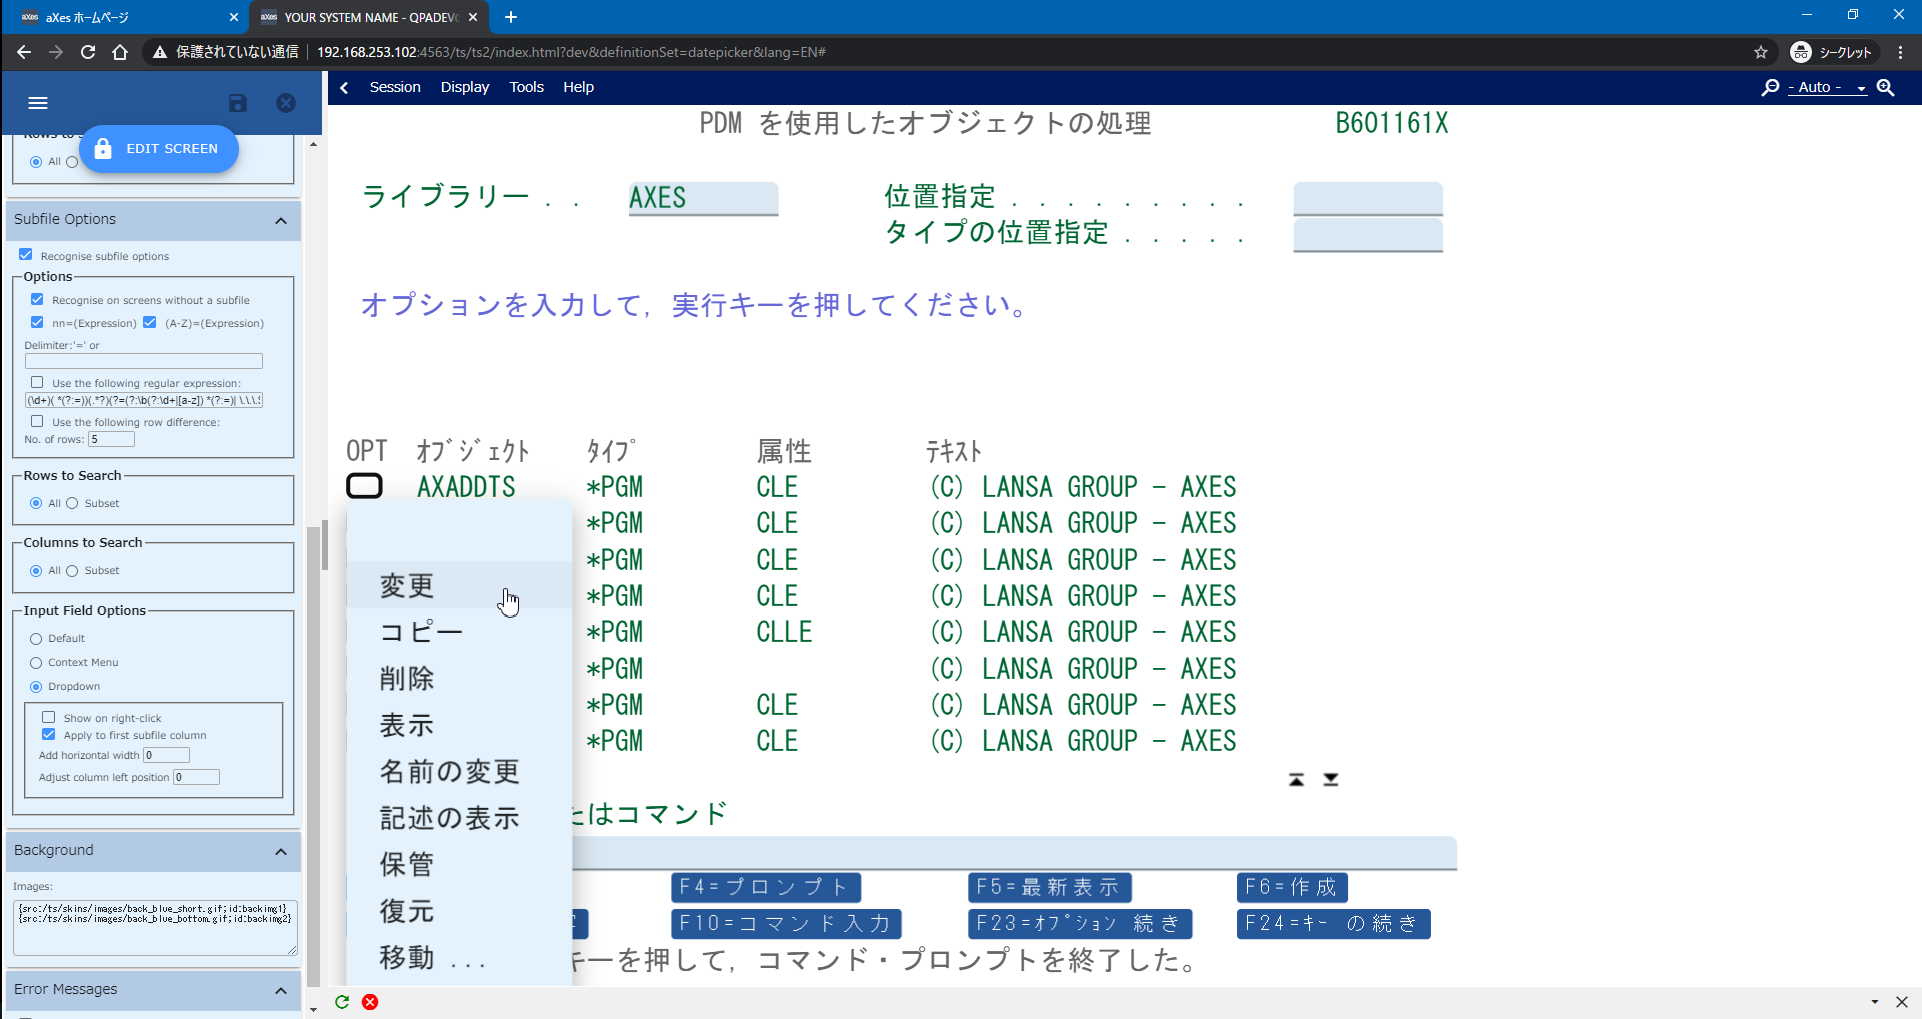1922x1019 pixels.
Task: Click the refresh icon in the status bar
Action: tap(341, 1001)
